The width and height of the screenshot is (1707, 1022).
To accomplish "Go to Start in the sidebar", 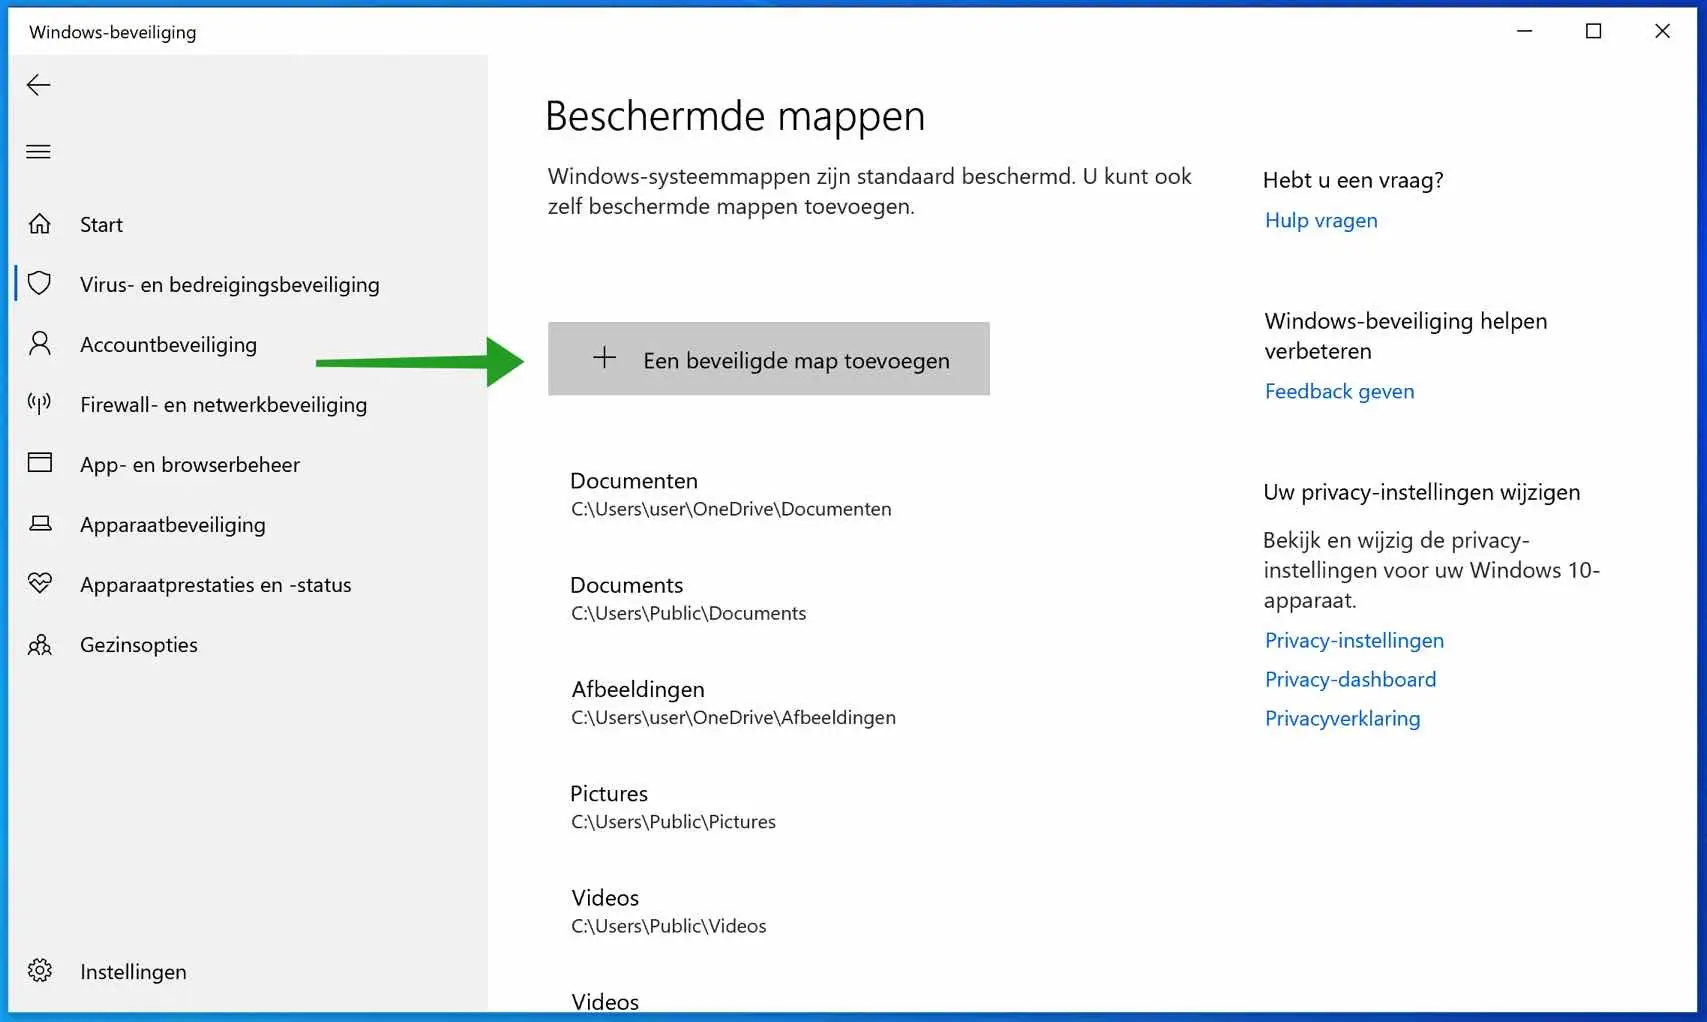I will click(101, 225).
